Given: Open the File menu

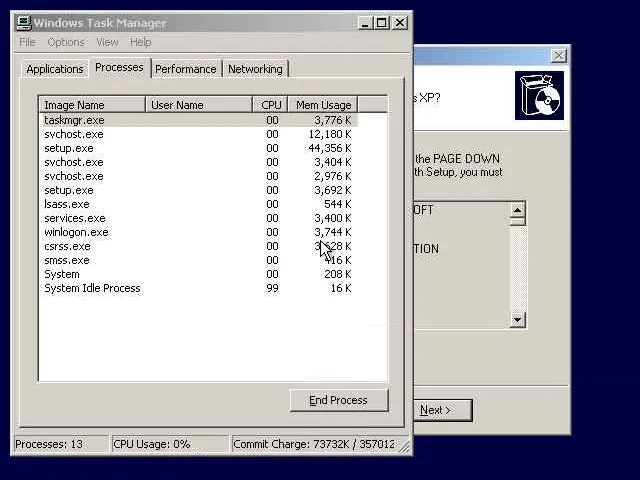Looking at the screenshot, I should coord(27,42).
